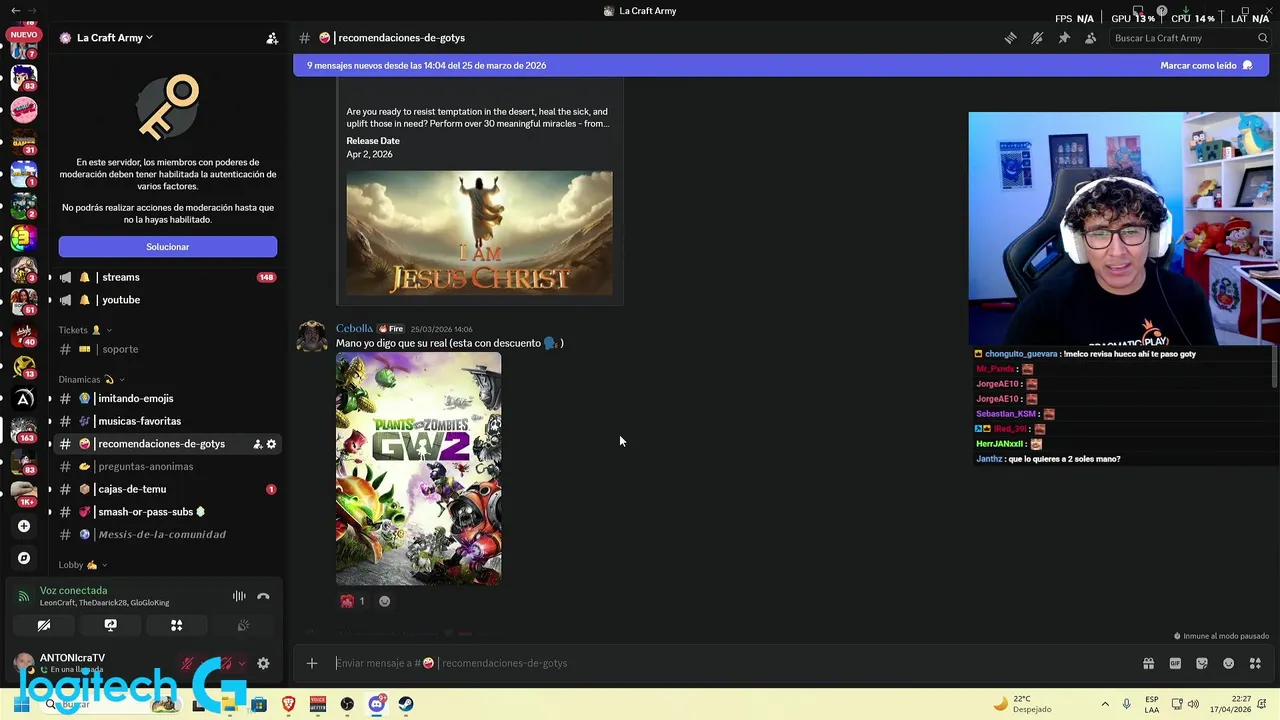The width and height of the screenshot is (1280, 720).
Task: Toggle channel notification mute bell
Action: [1037, 38]
